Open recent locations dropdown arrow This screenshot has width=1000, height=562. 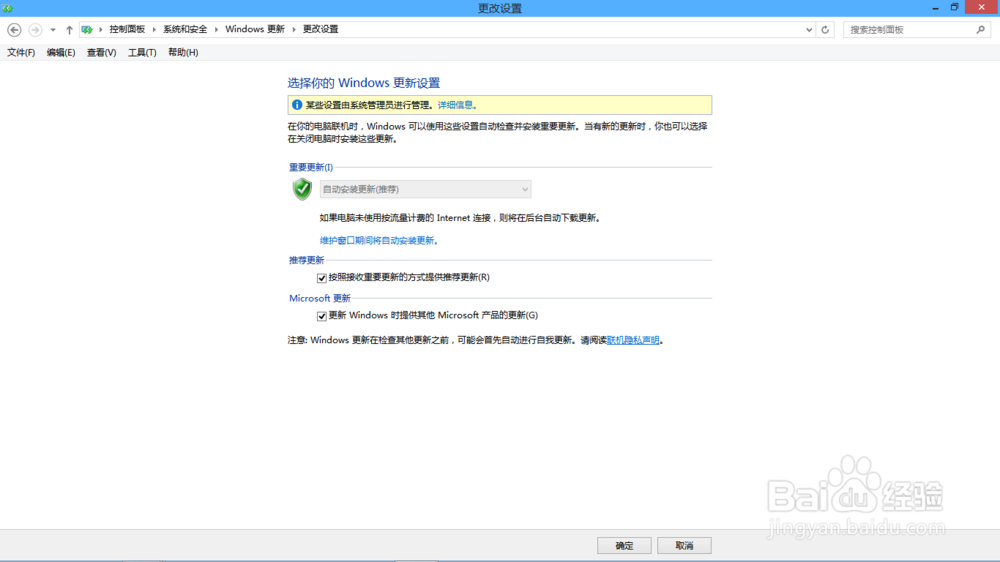pyautogui.click(x=53, y=29)
